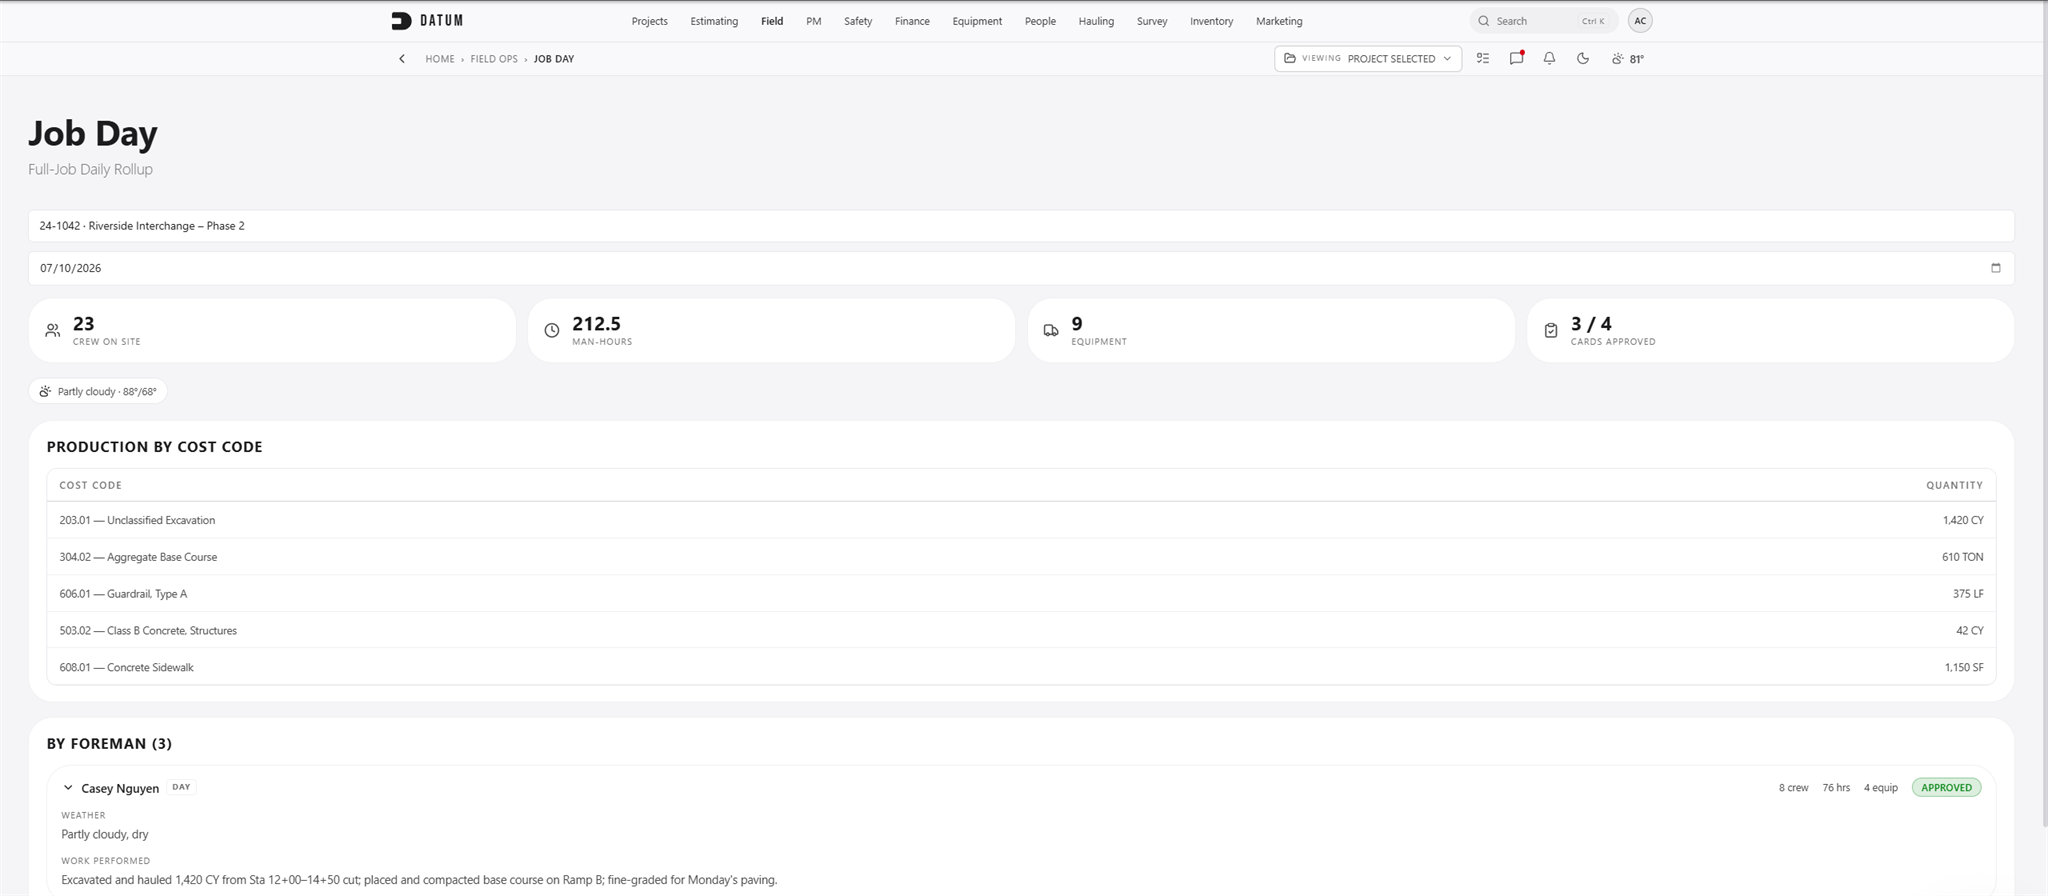
Task: Open the checklist tasks icon
Action: (x=1483, y=58)
